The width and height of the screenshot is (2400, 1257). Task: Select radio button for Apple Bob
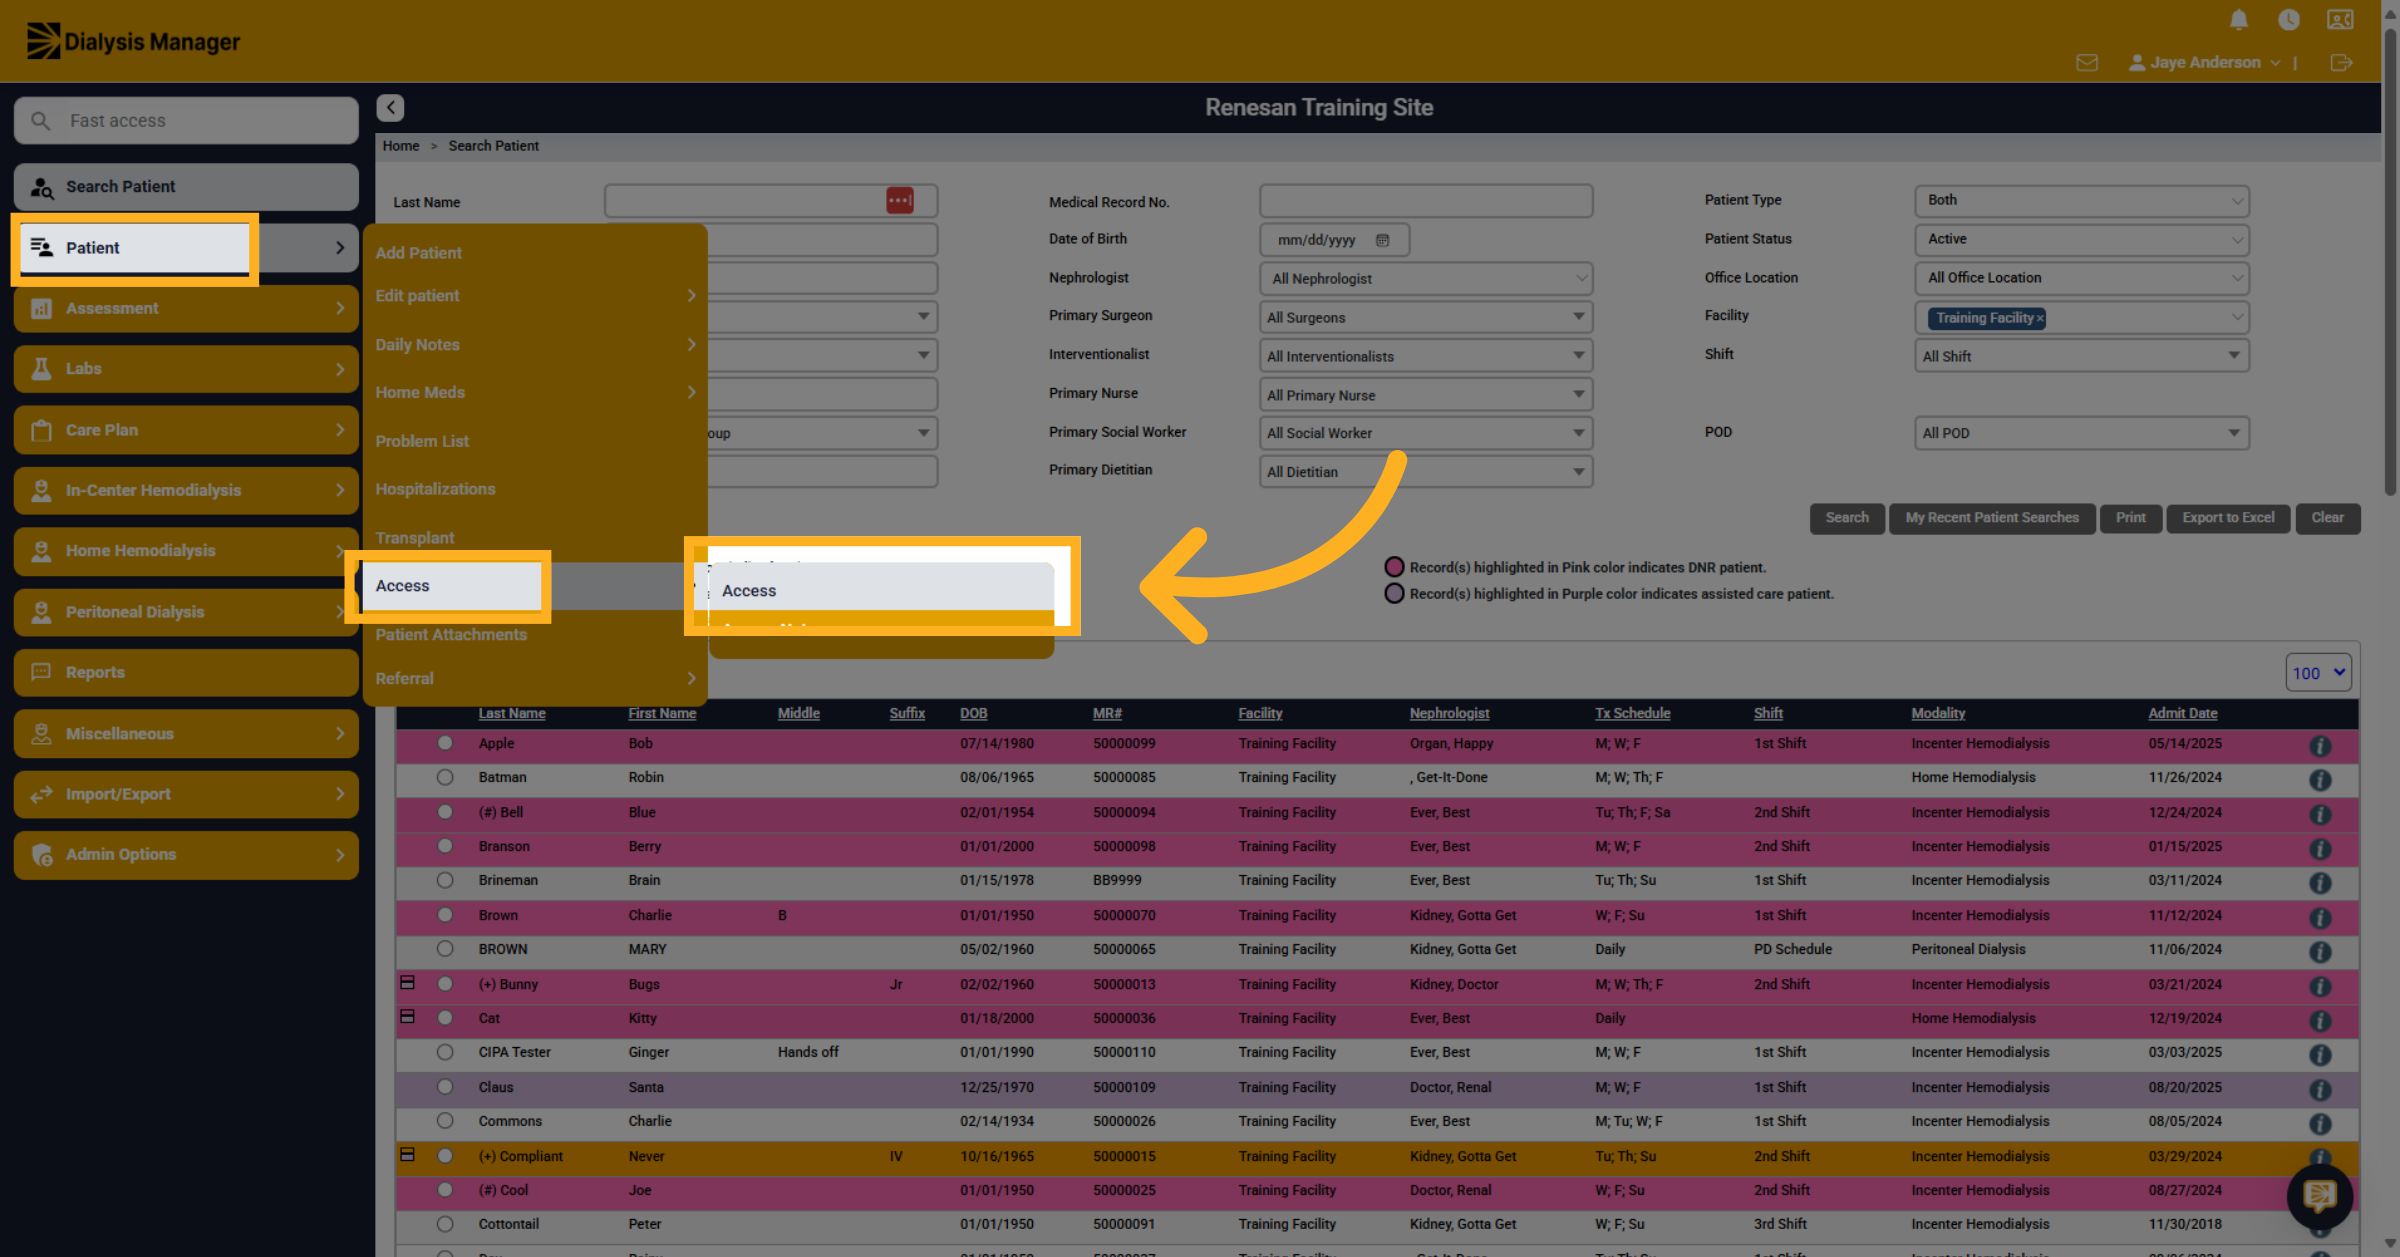(445, 743)
